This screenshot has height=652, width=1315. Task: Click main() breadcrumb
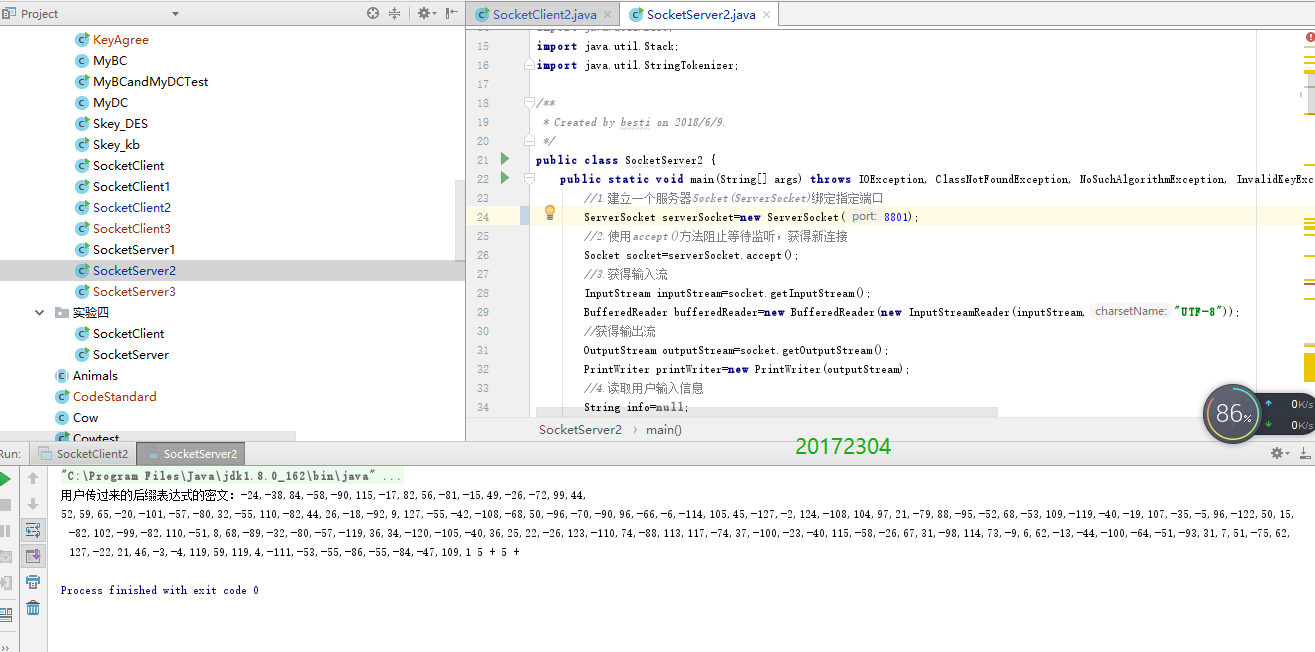tap(664, 429)
